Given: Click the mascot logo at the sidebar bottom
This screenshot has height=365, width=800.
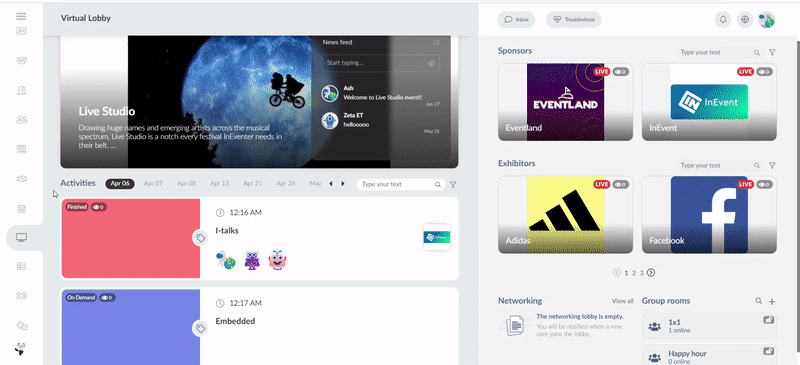Looking at the screenshot, I should 20,349.
